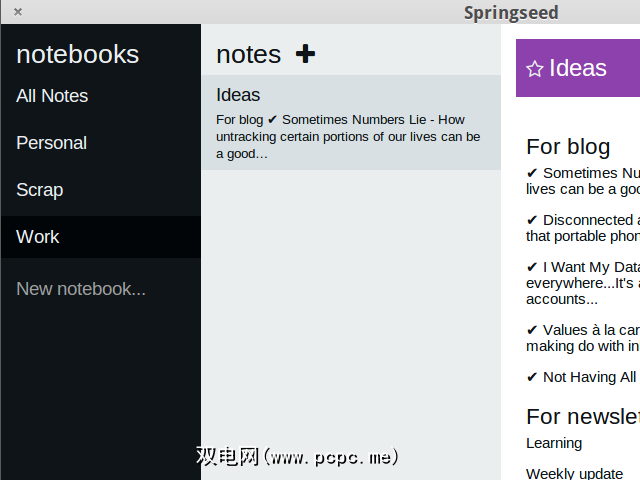Toggle the Sometimes Numbers Lie checkmark
The image size is (640, 480).
[532, 173]
